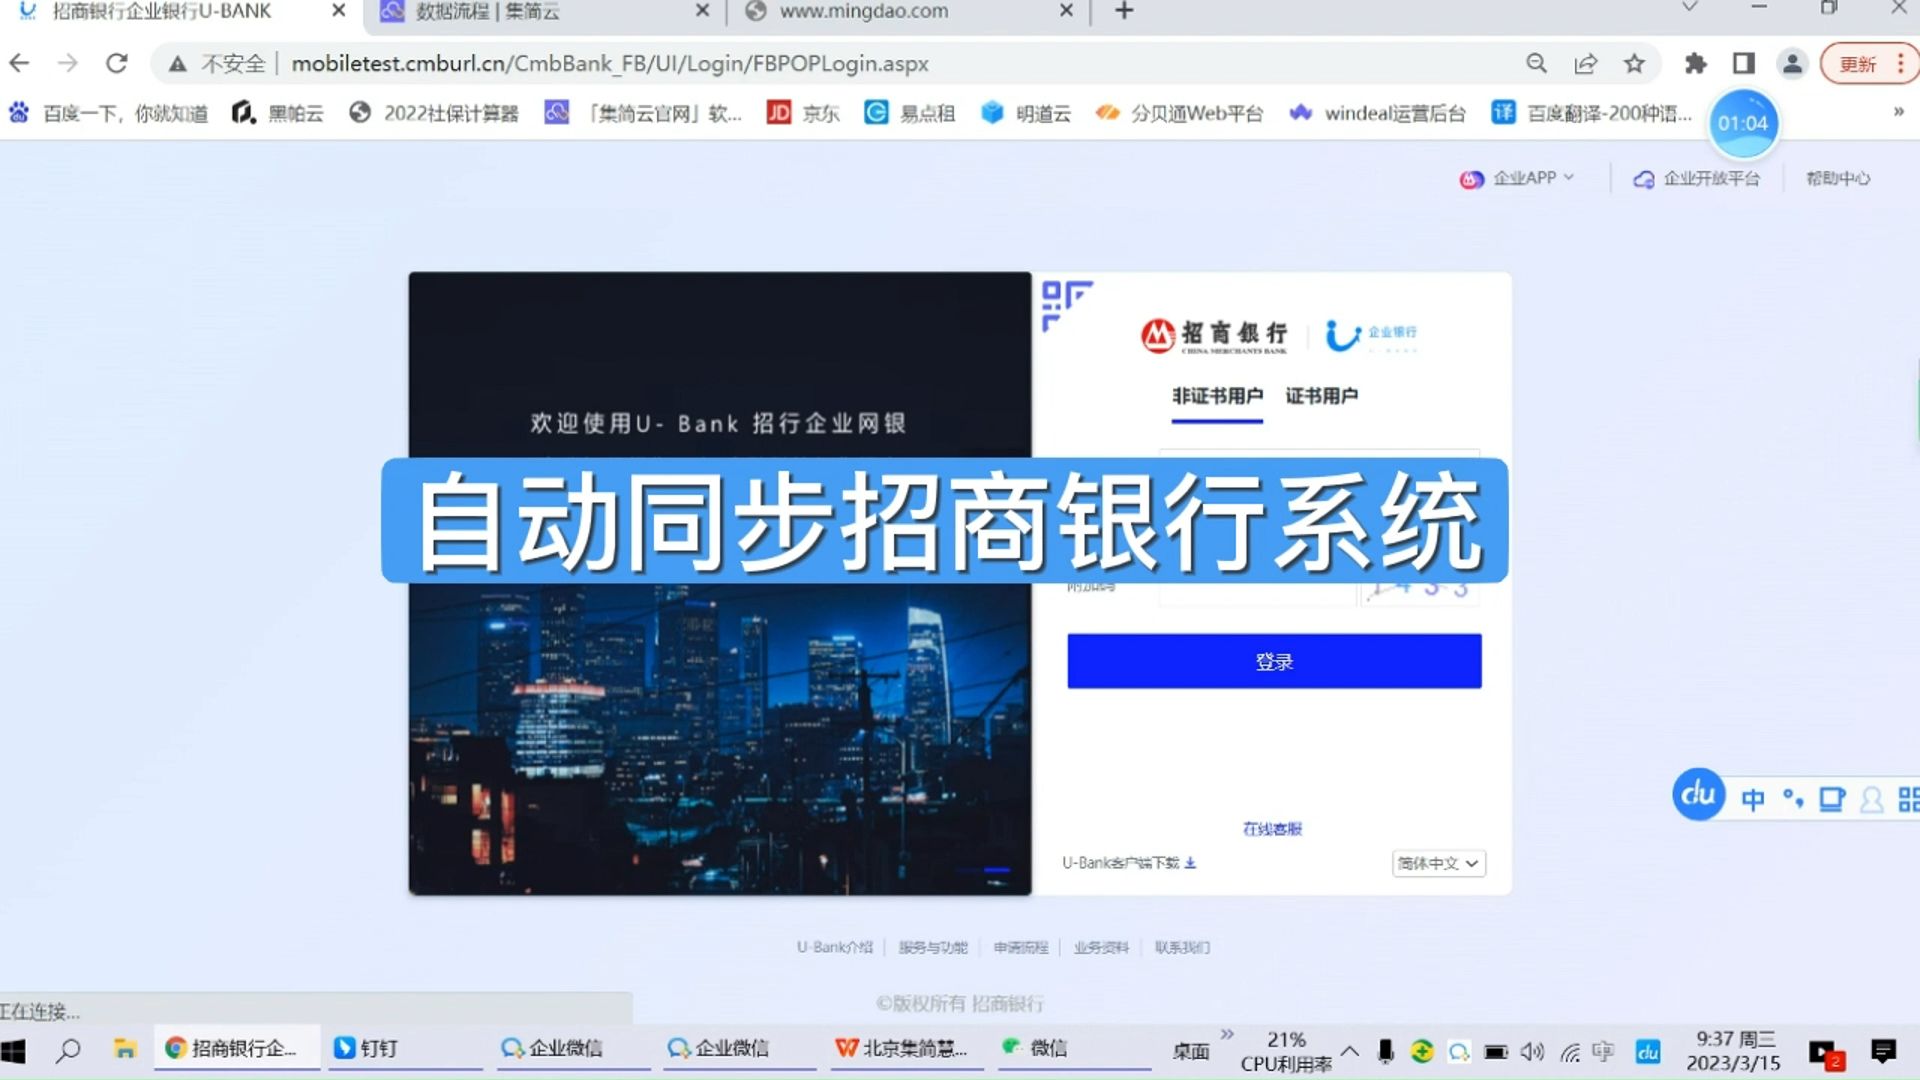Viewport: 1920px width, 1080px height.
Task: Click the address bar URL field
Action: (x=610, y=64)
